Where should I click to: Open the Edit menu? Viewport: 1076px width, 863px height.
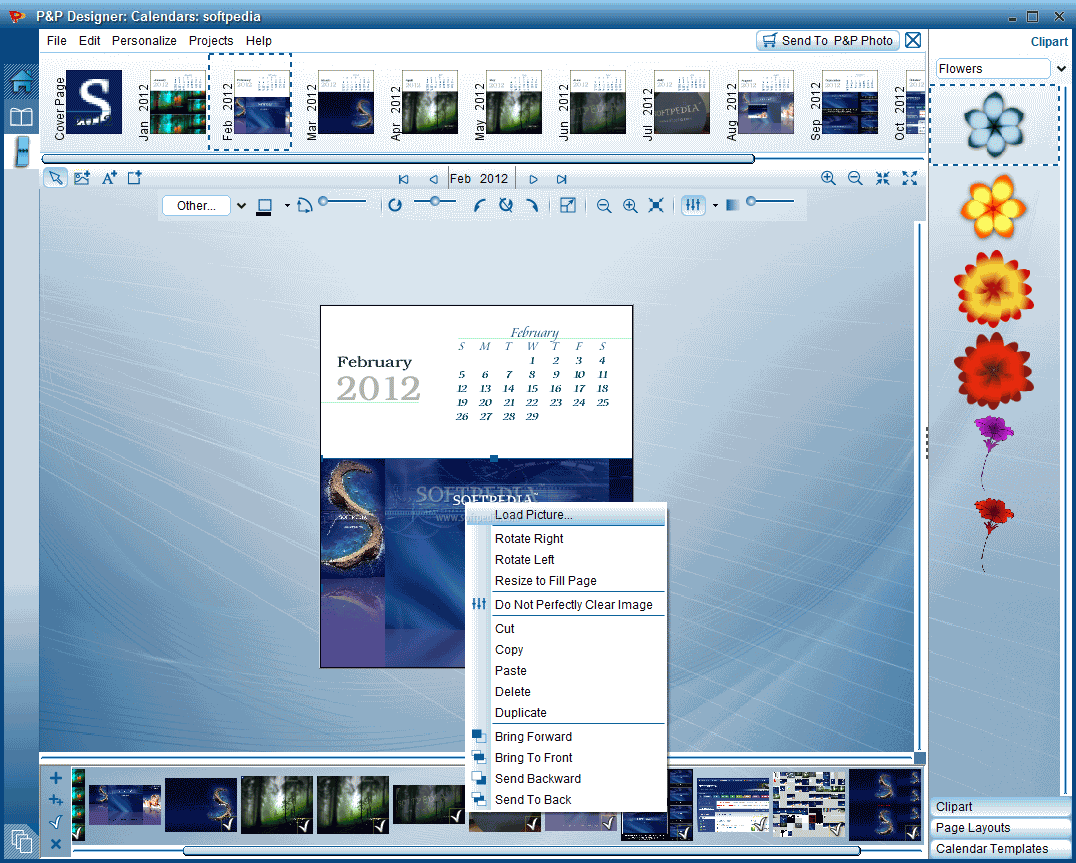(x=89, y=40)
